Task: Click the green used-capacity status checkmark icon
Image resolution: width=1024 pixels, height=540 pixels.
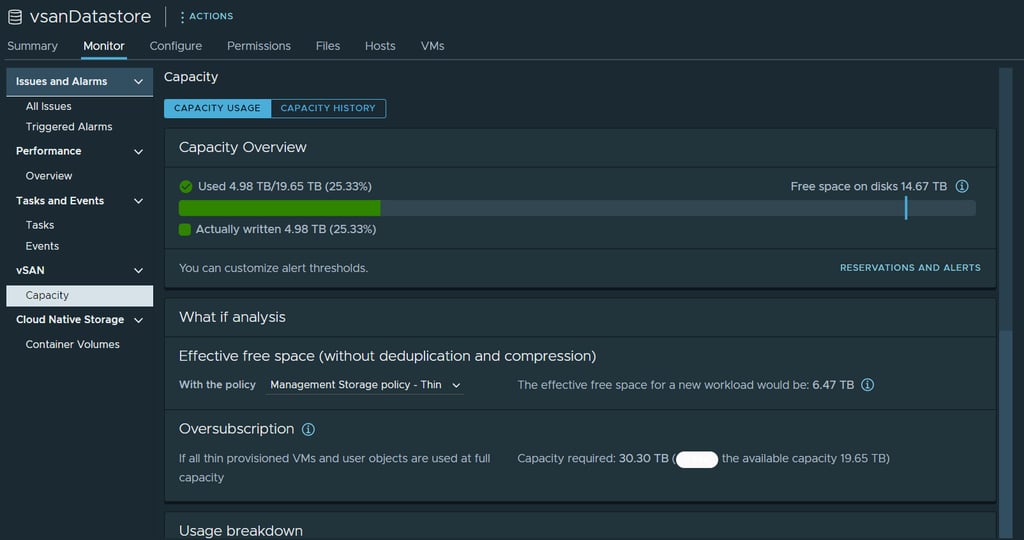Action: (x=185, y=186)
